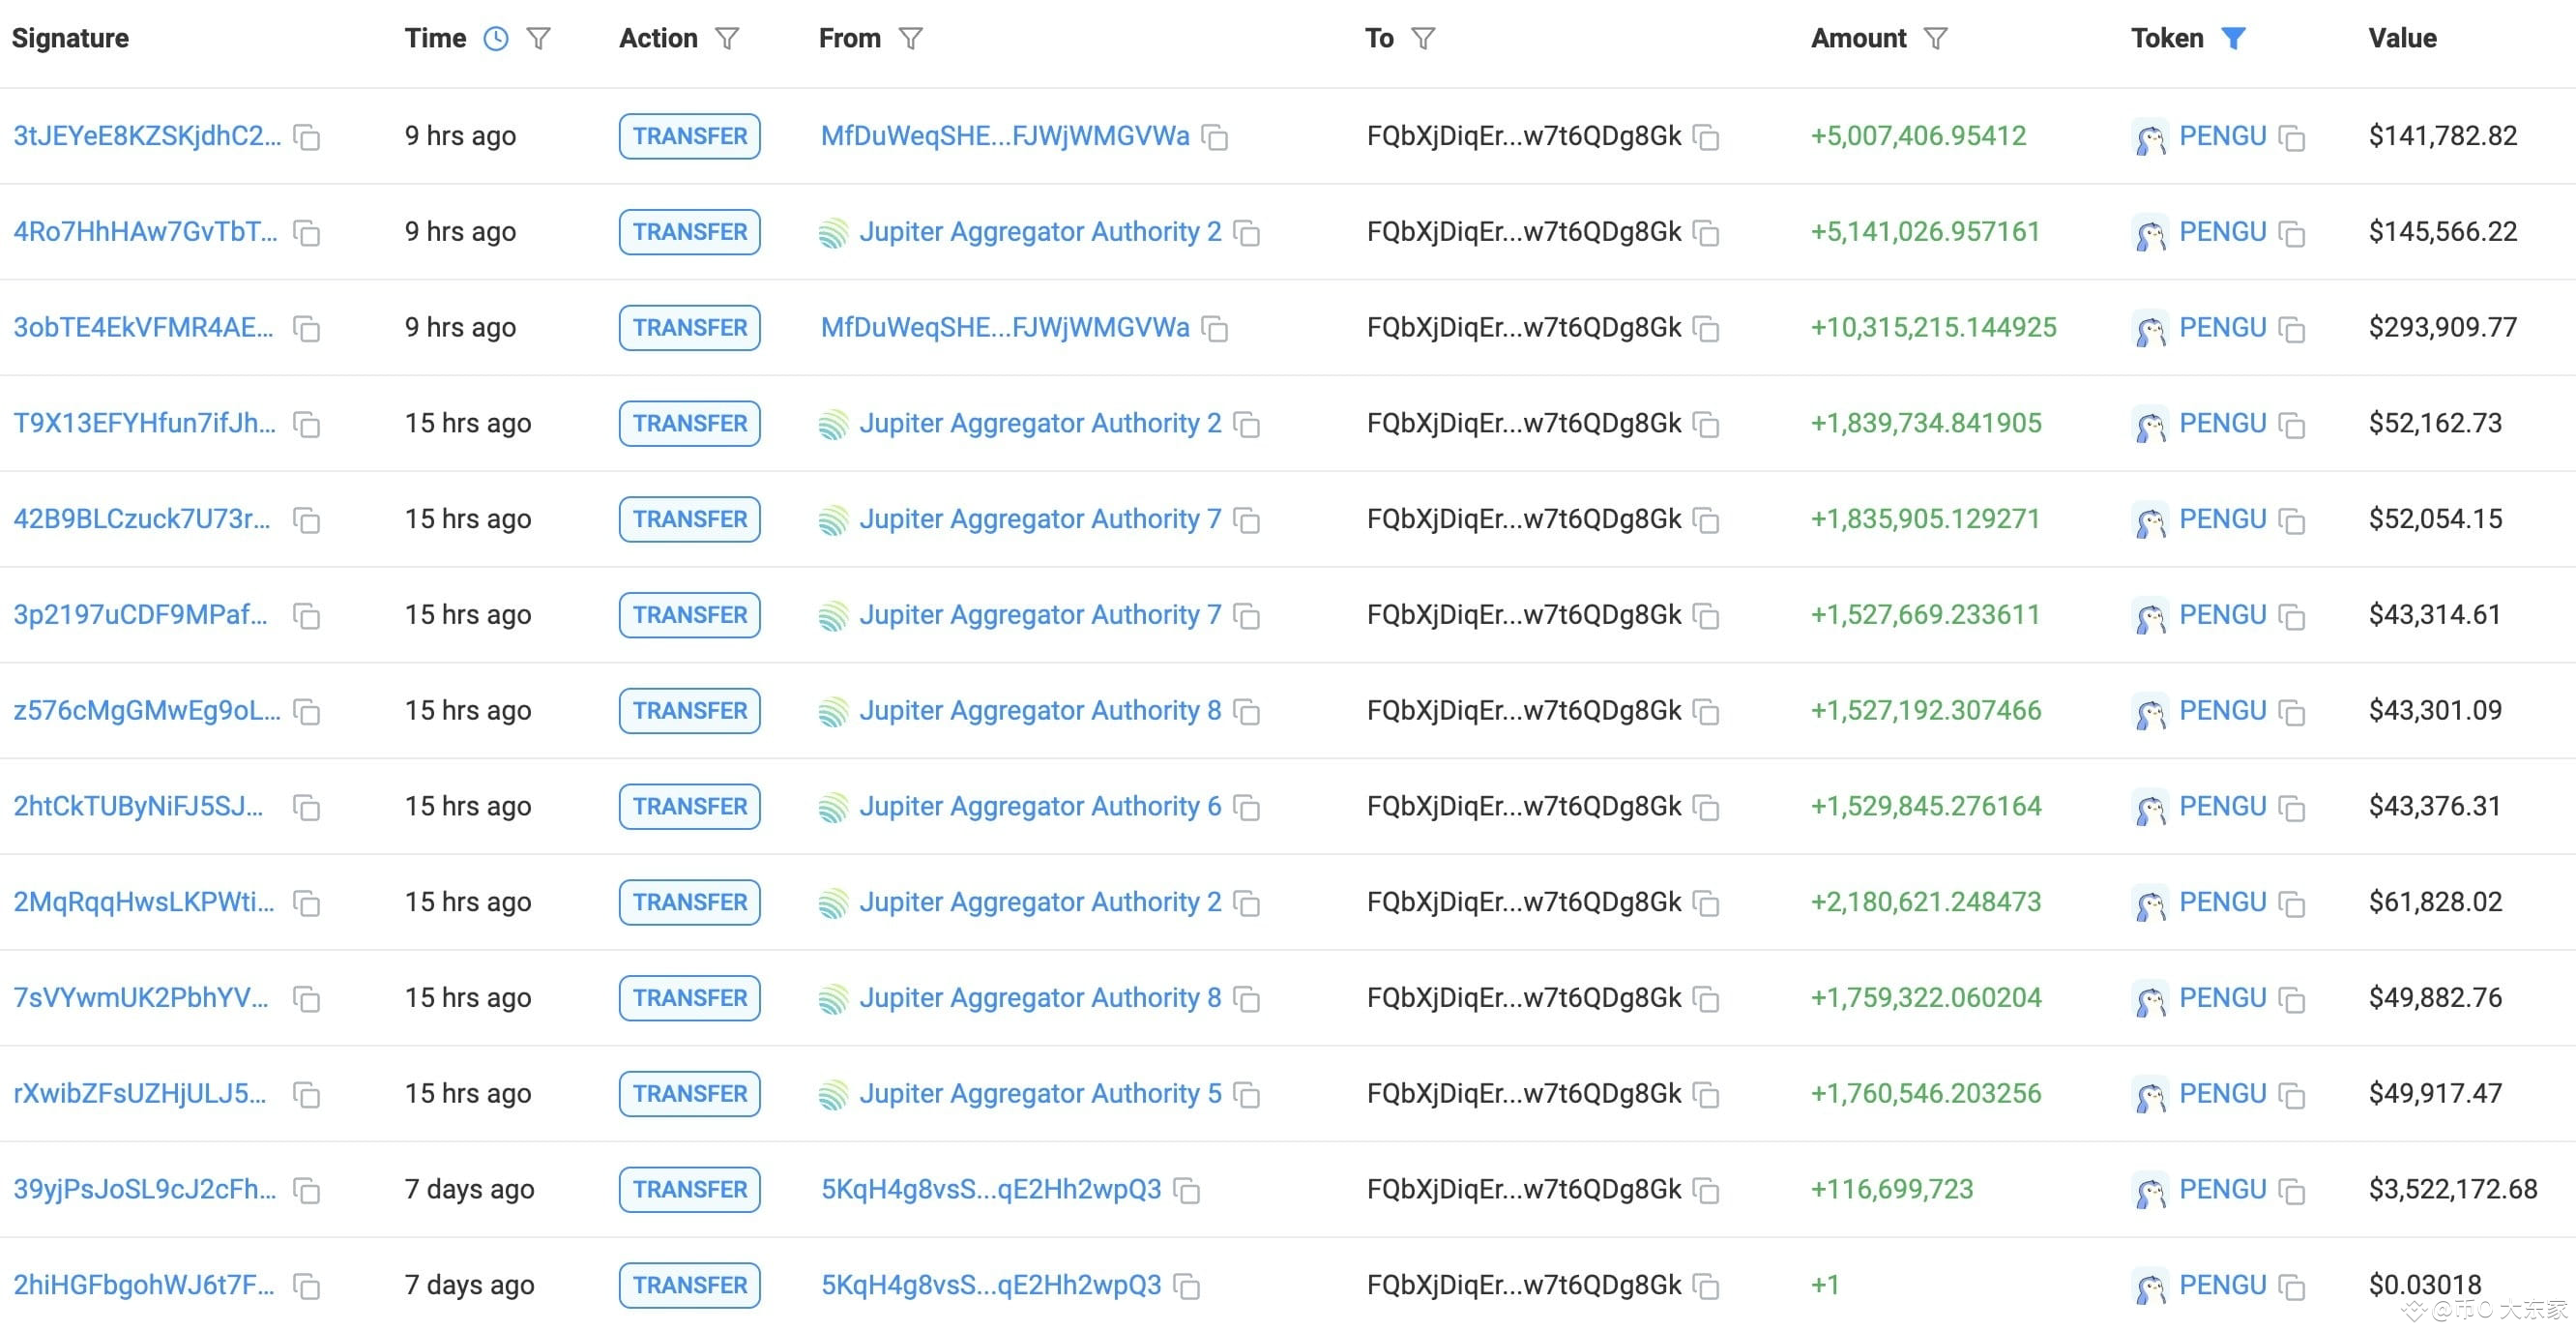This screenshot has width=2576, height=1331.
Task: Copy signature 3tJEYeE8KZSKjdhC2...
Action: 307,137
